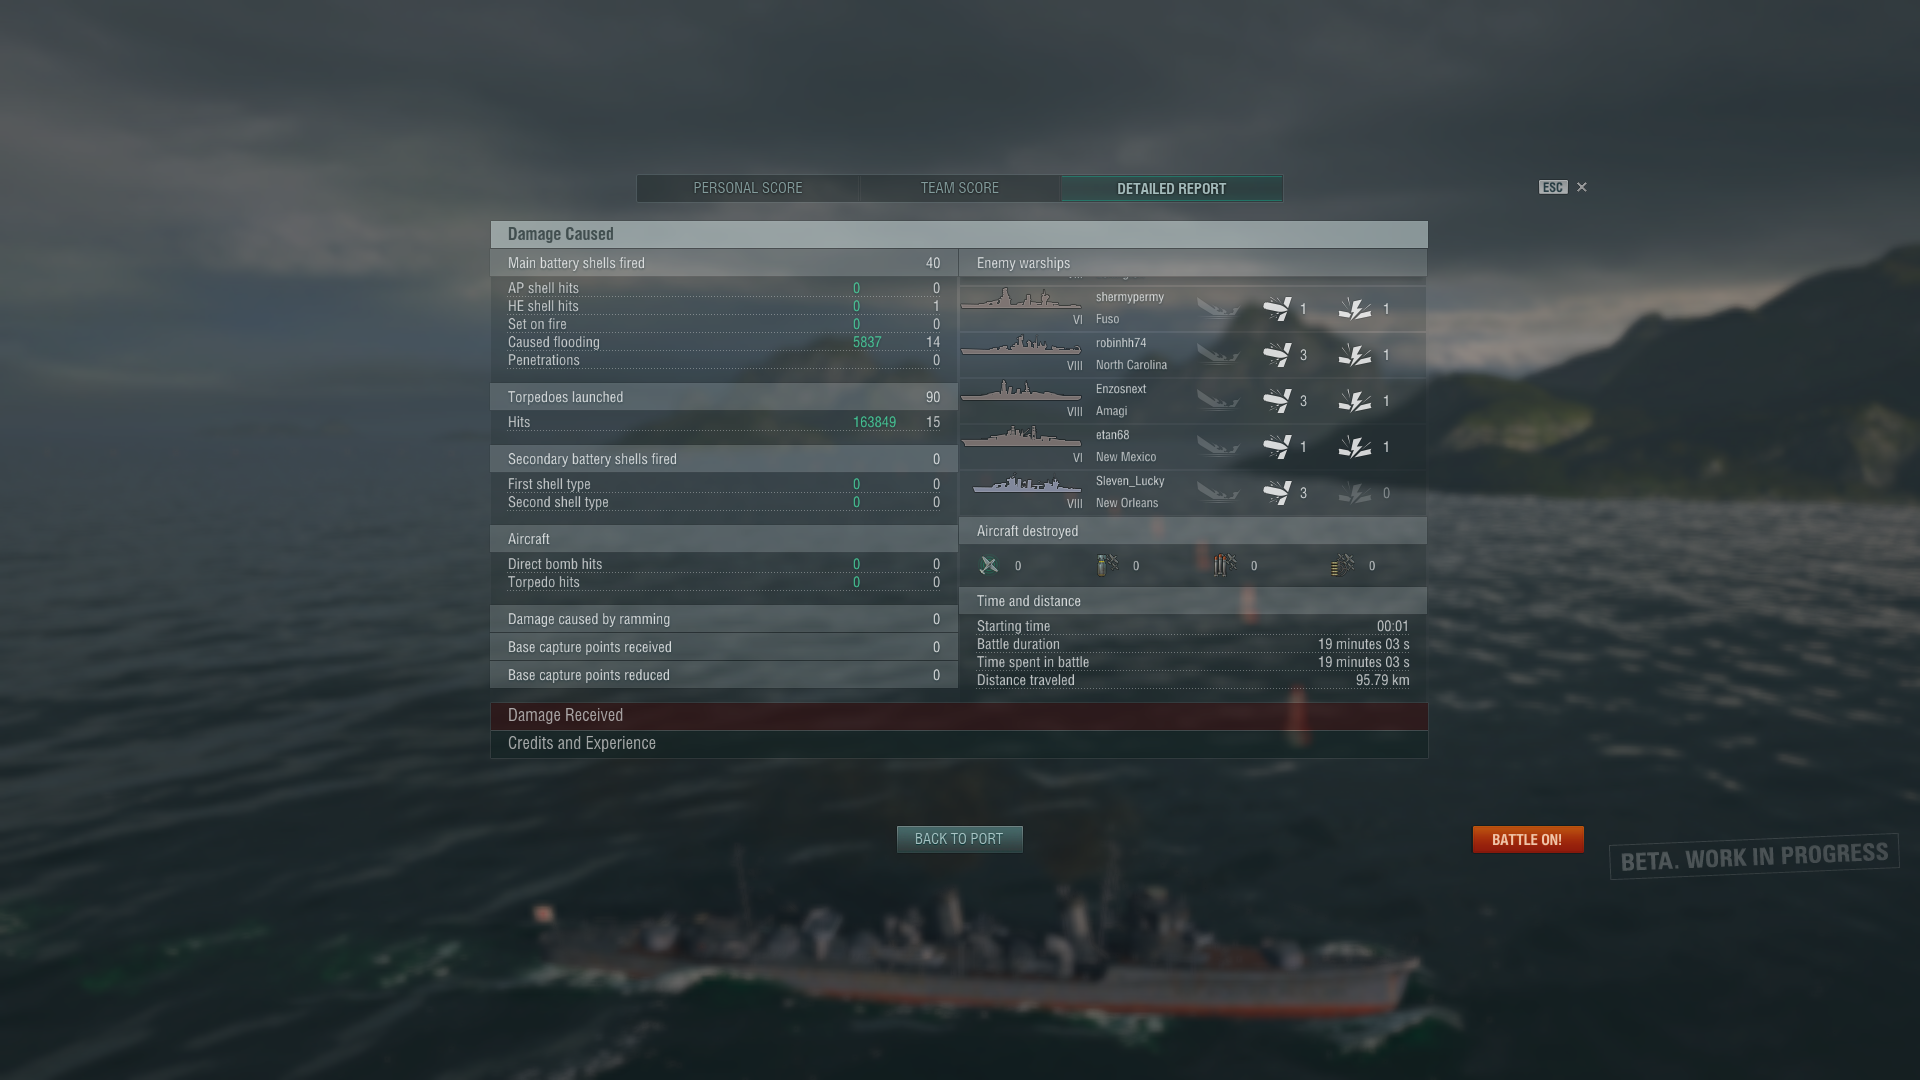Click the fighter aircraft destroyed icon
Viewport: 1920px width, 1080px height.
tap(989, 565)
